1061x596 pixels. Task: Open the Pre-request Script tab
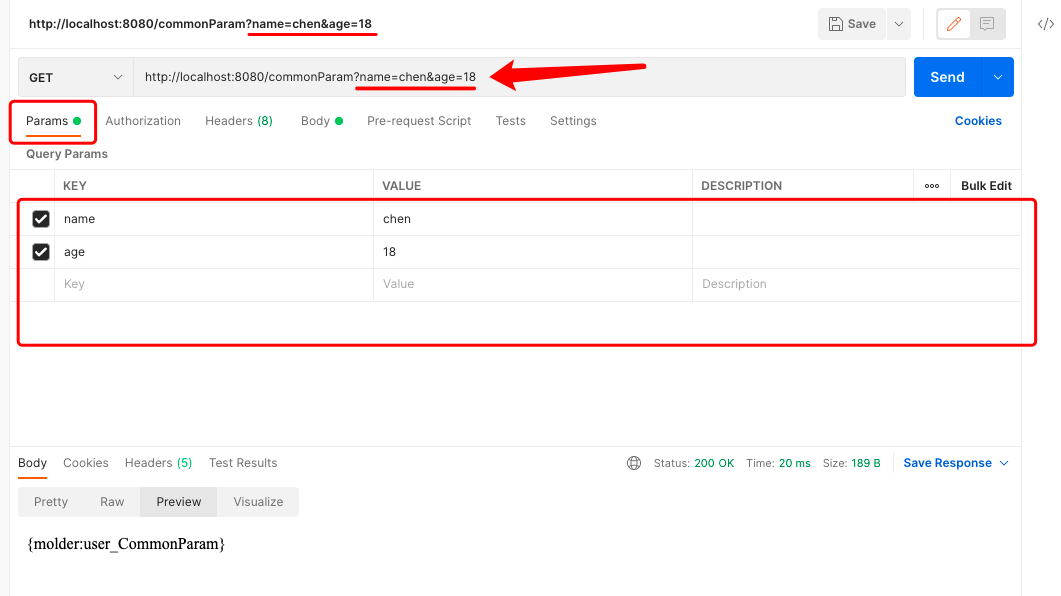[x=419, y=121]
